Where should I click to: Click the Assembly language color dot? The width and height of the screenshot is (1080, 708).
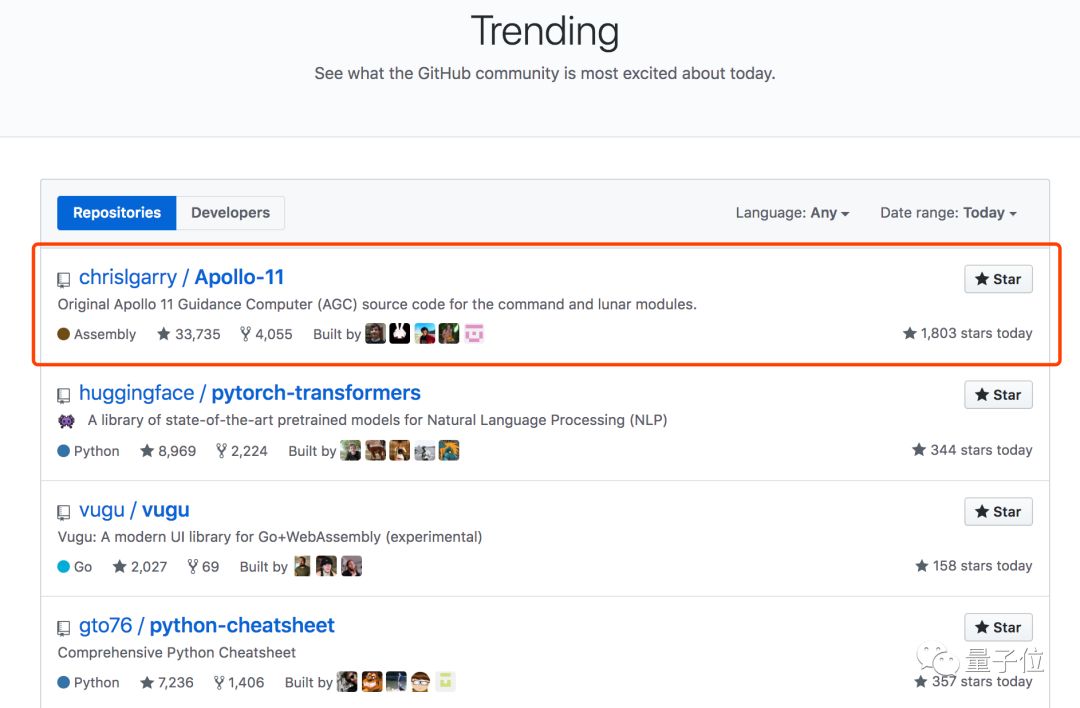tap(64, 334)
